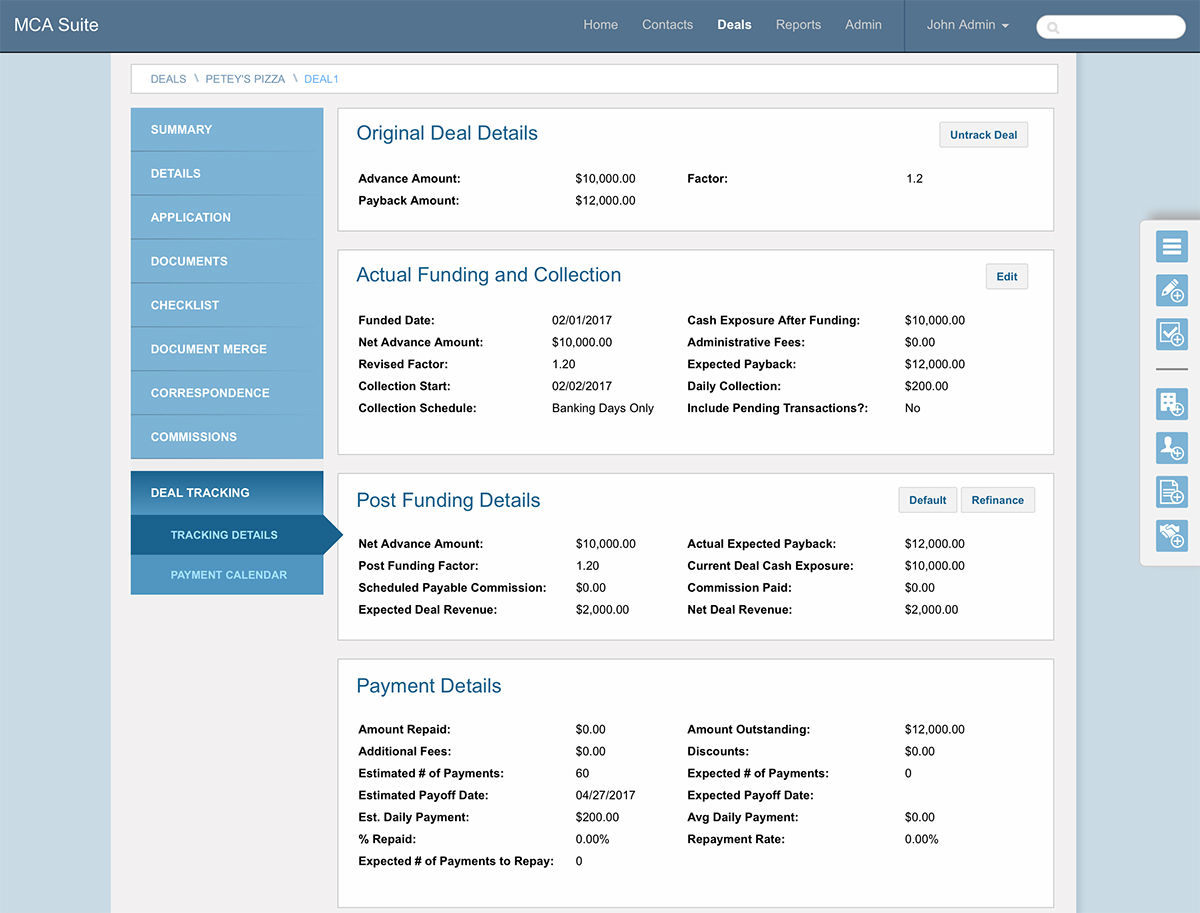The height and width of the screenshot is (913, 1200).
Task: Click Amount Outstanding value $12,000.00
Action: click(x=935, y=730)
